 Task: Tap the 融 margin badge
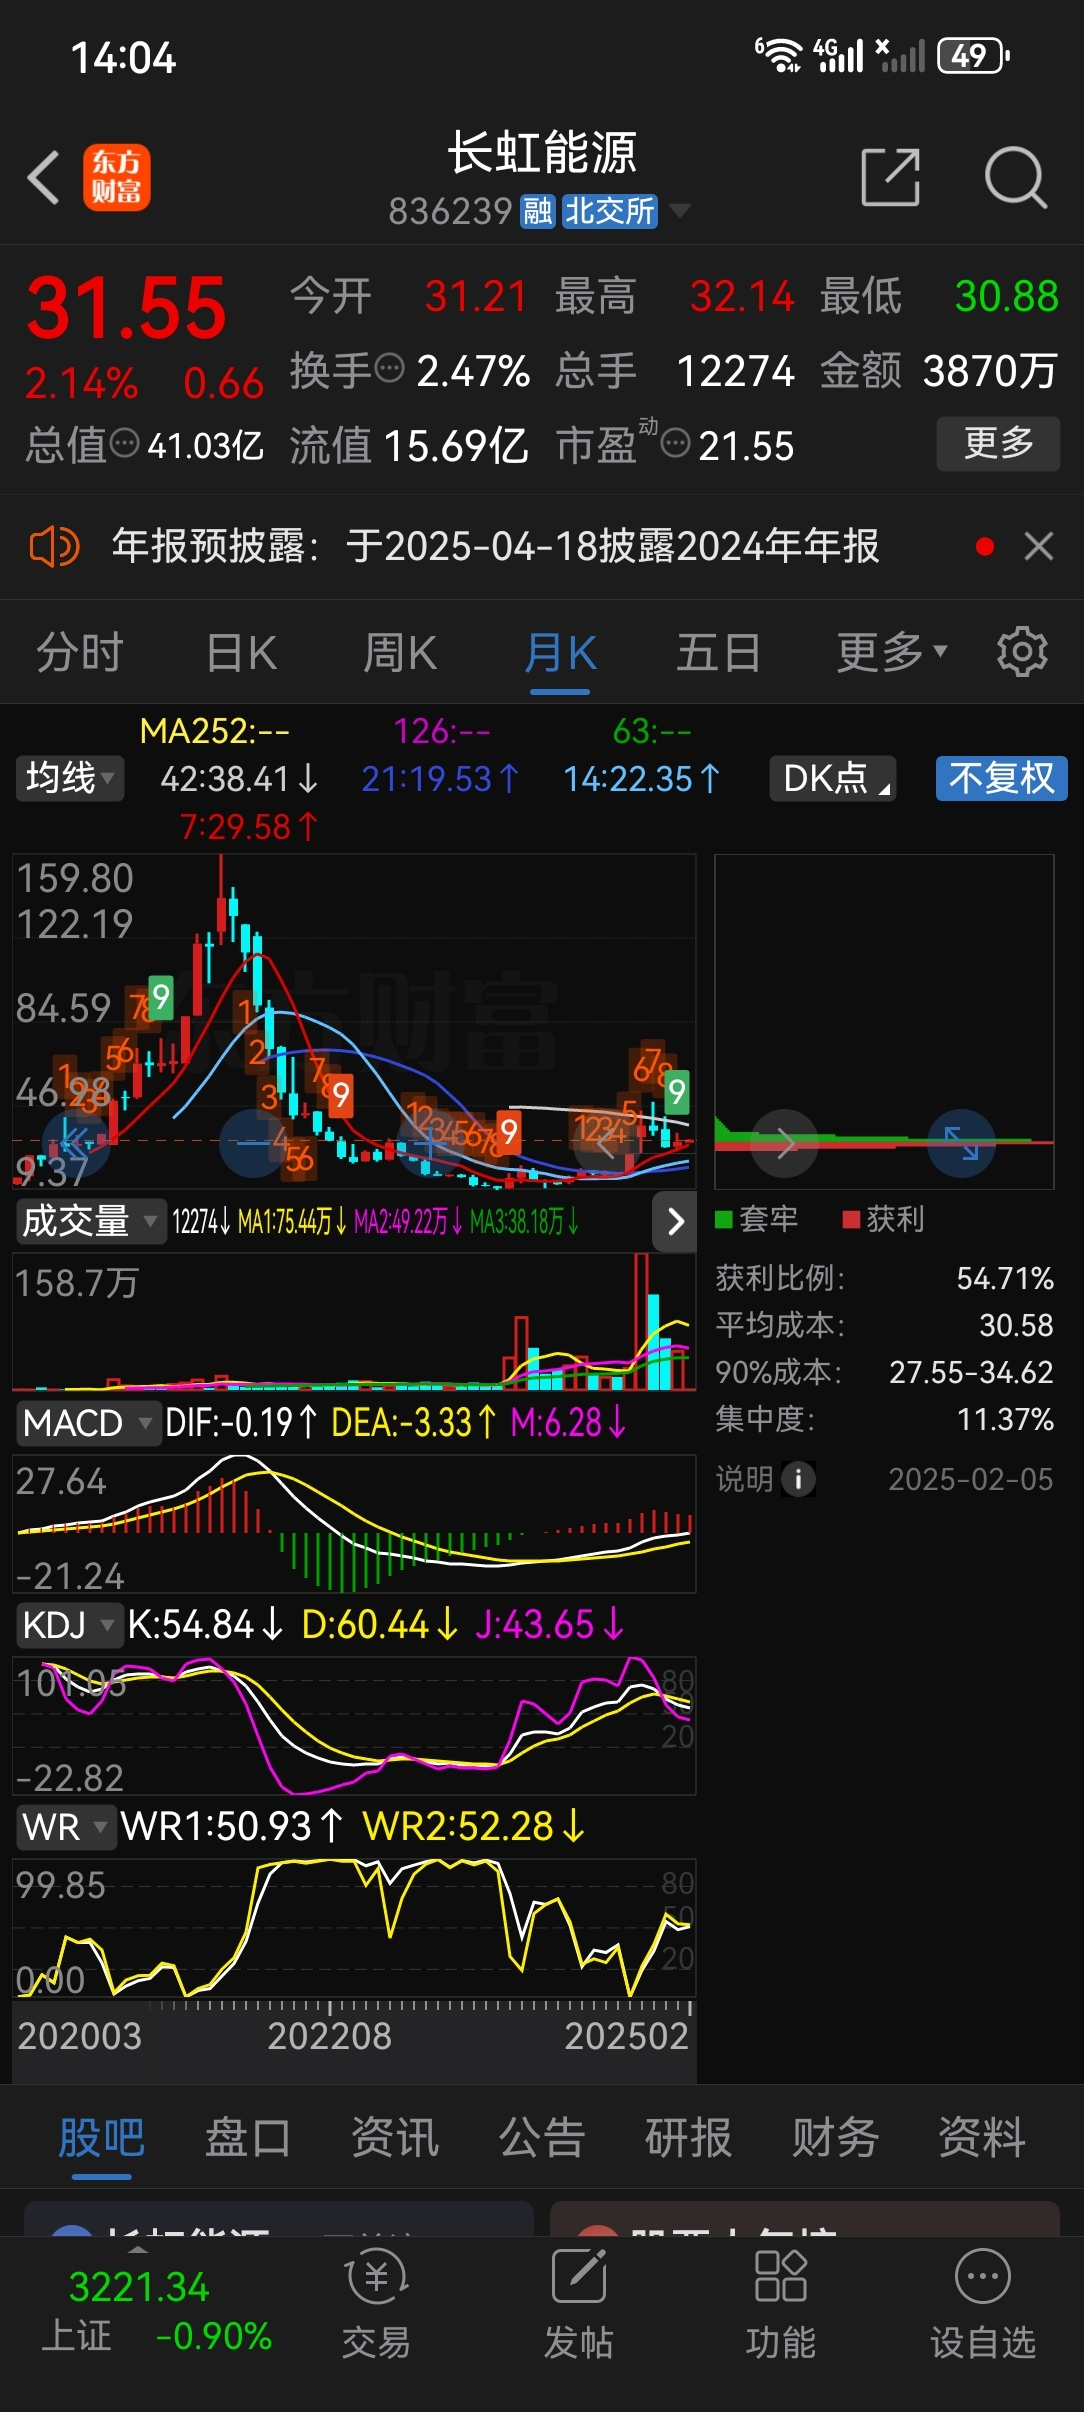[x=537, y=211]
